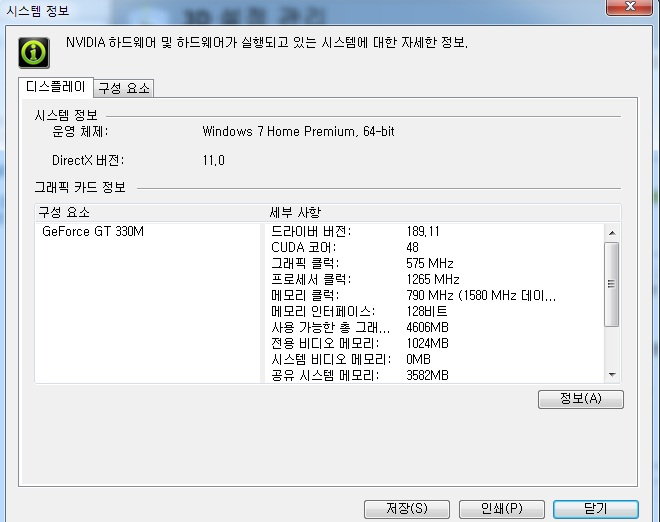This screenshot has width=660, height=522.
Task: Close dialog with 닫기 button
Action: pyautogui.click(x=596, y=509)
